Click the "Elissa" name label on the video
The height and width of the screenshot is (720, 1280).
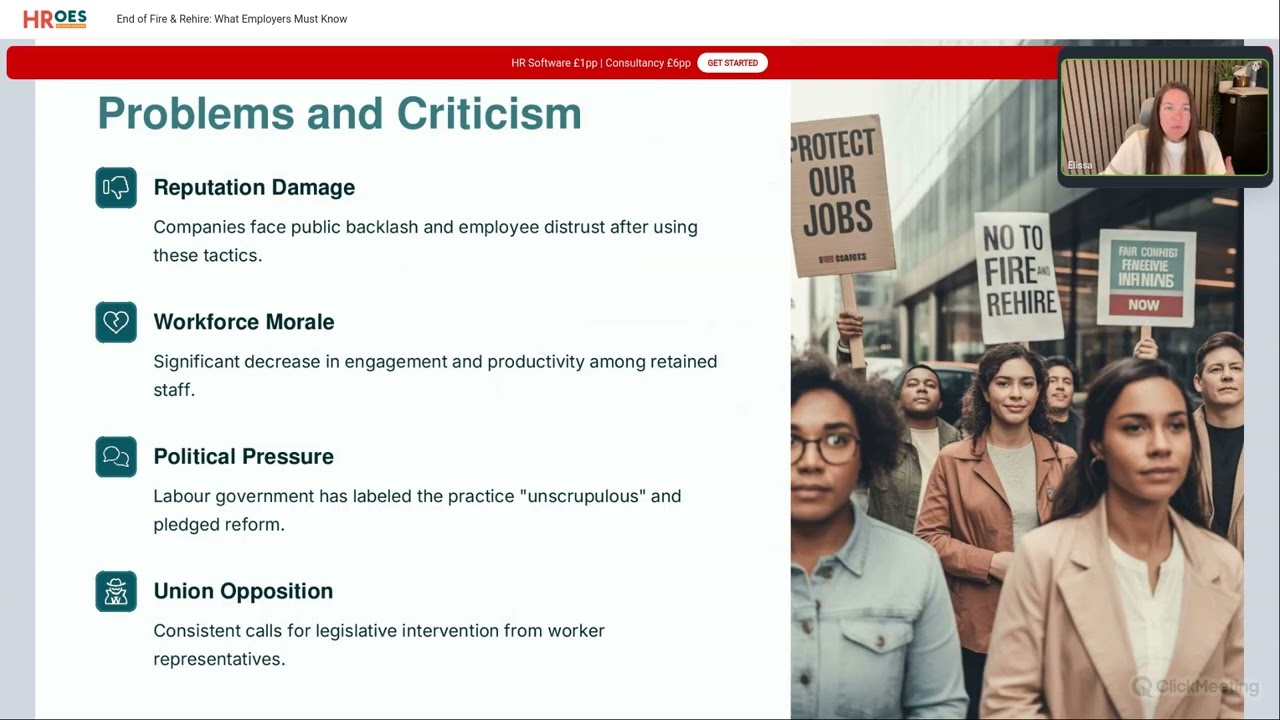click(1080, 165)
